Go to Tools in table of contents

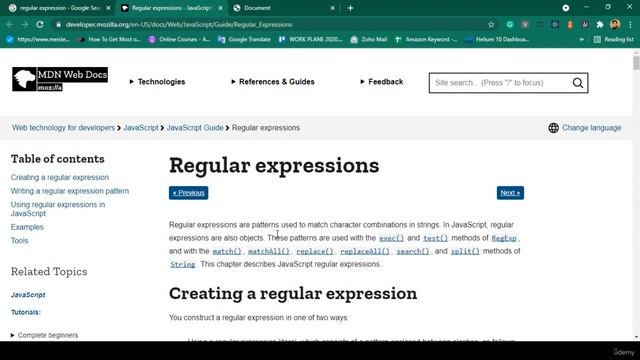19,240
